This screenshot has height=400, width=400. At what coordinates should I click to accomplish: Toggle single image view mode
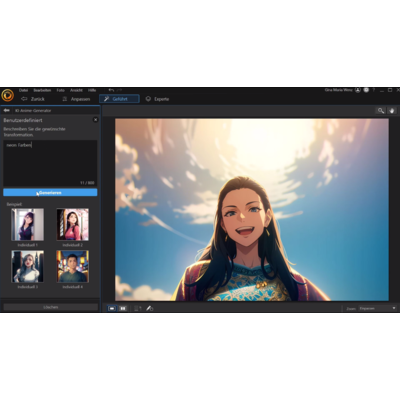(112, 308)
